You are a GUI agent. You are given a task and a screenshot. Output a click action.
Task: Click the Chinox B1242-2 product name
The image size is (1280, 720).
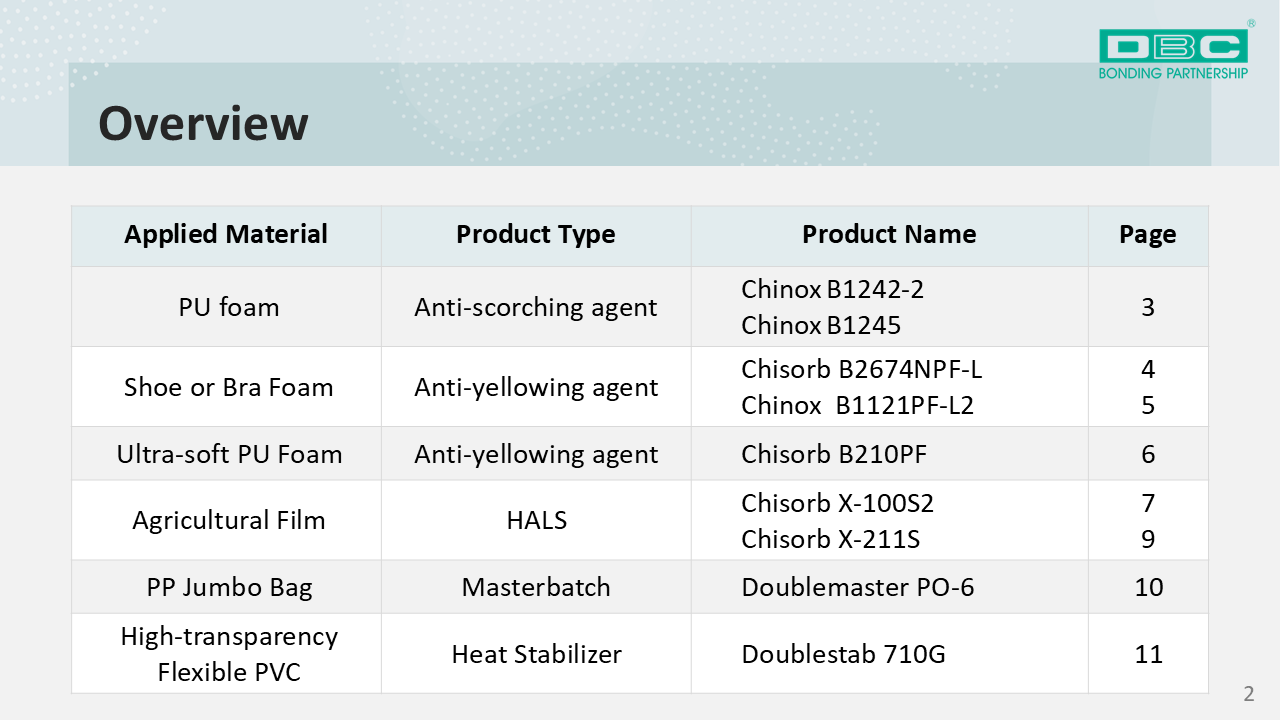tap(832, 290)
